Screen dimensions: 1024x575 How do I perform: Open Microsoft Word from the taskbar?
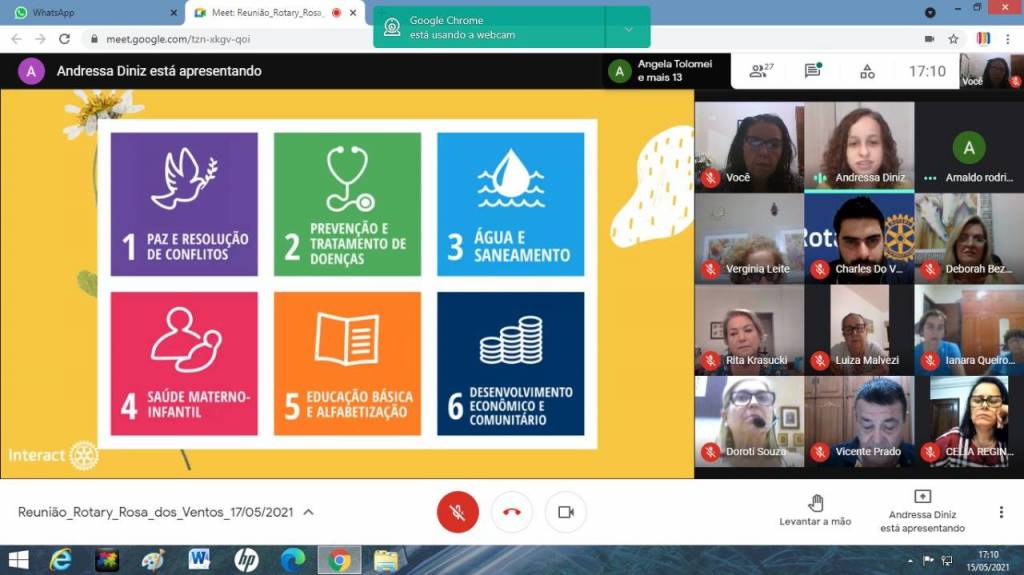[x=198, y=560]
